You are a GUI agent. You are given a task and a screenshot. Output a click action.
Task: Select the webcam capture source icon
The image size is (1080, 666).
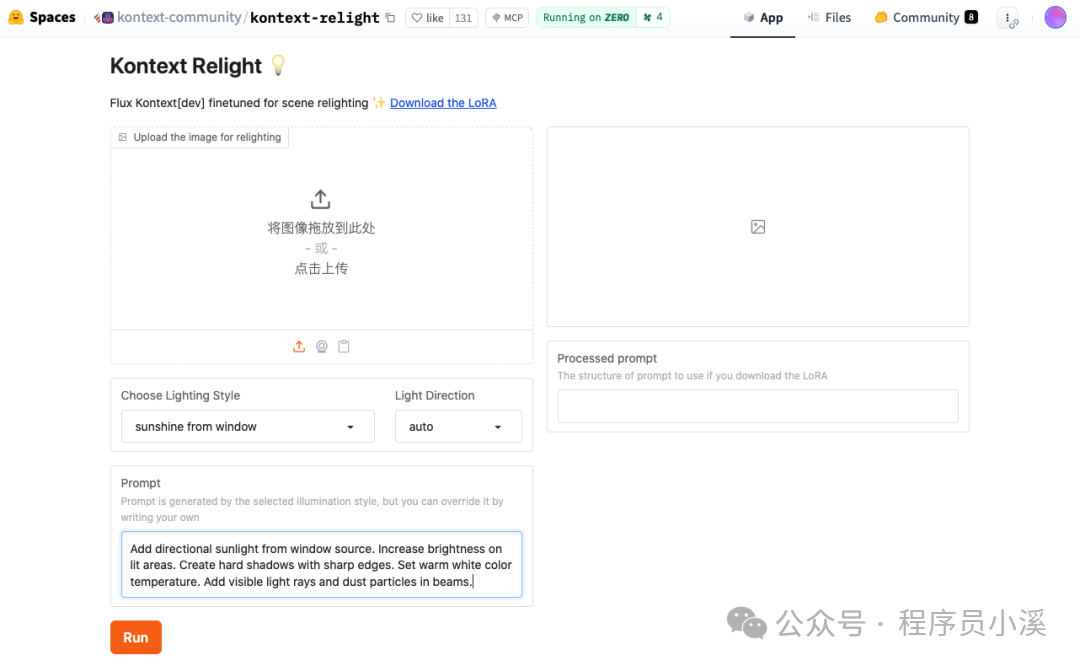tap(322, 347)
